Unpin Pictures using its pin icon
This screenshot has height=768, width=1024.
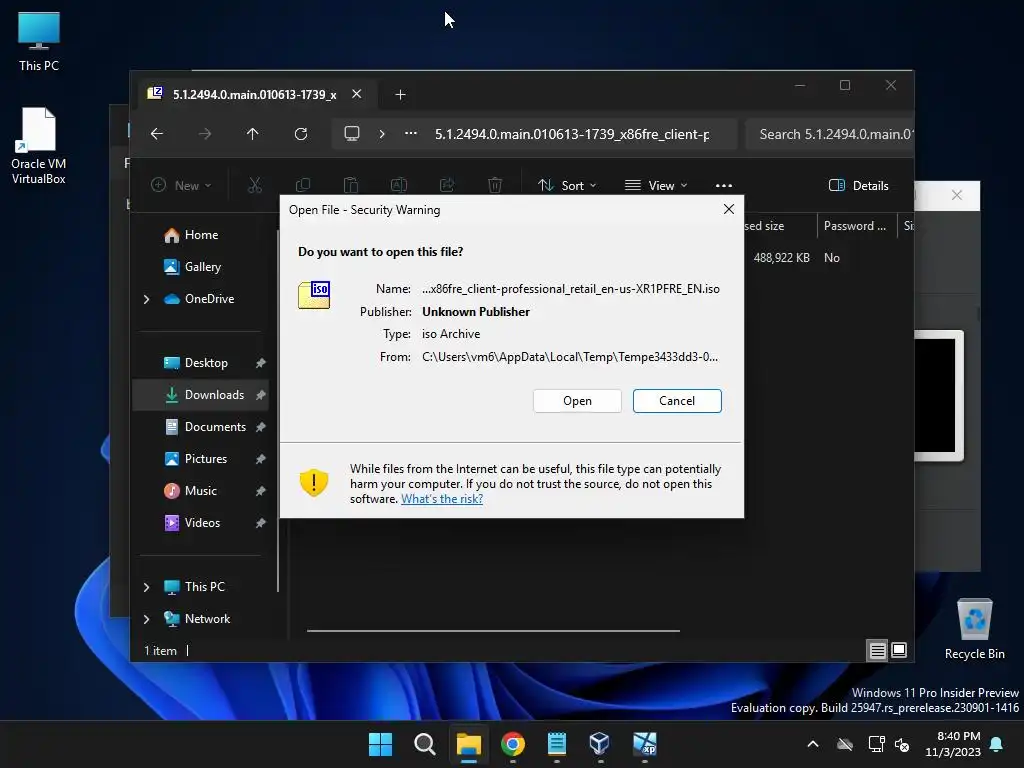(x=261, y=459)
